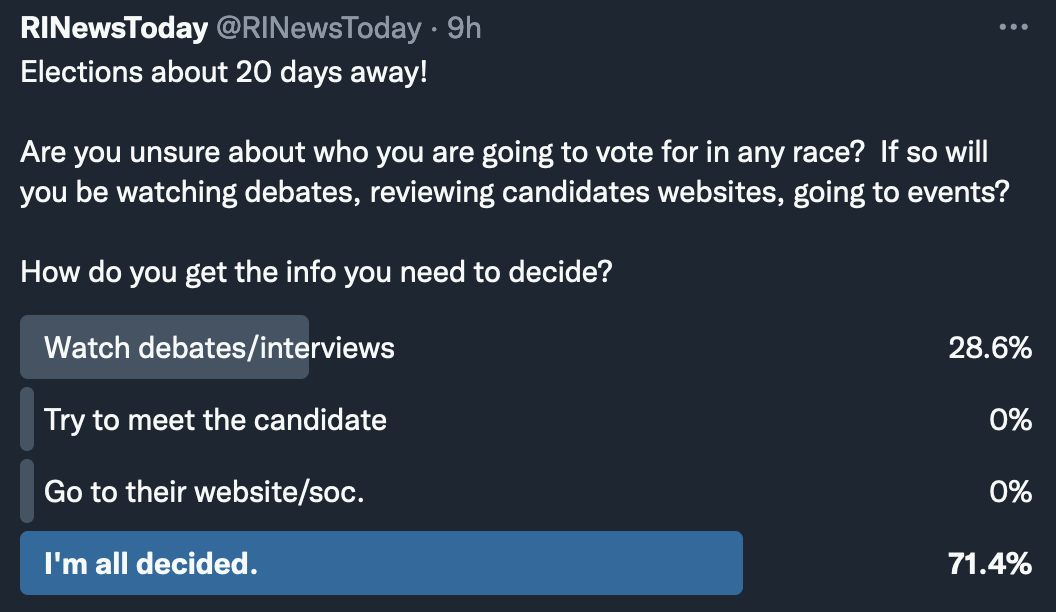Select the "I'm all decided." poll option
1056x612 pixels.
tap(151, 564)
